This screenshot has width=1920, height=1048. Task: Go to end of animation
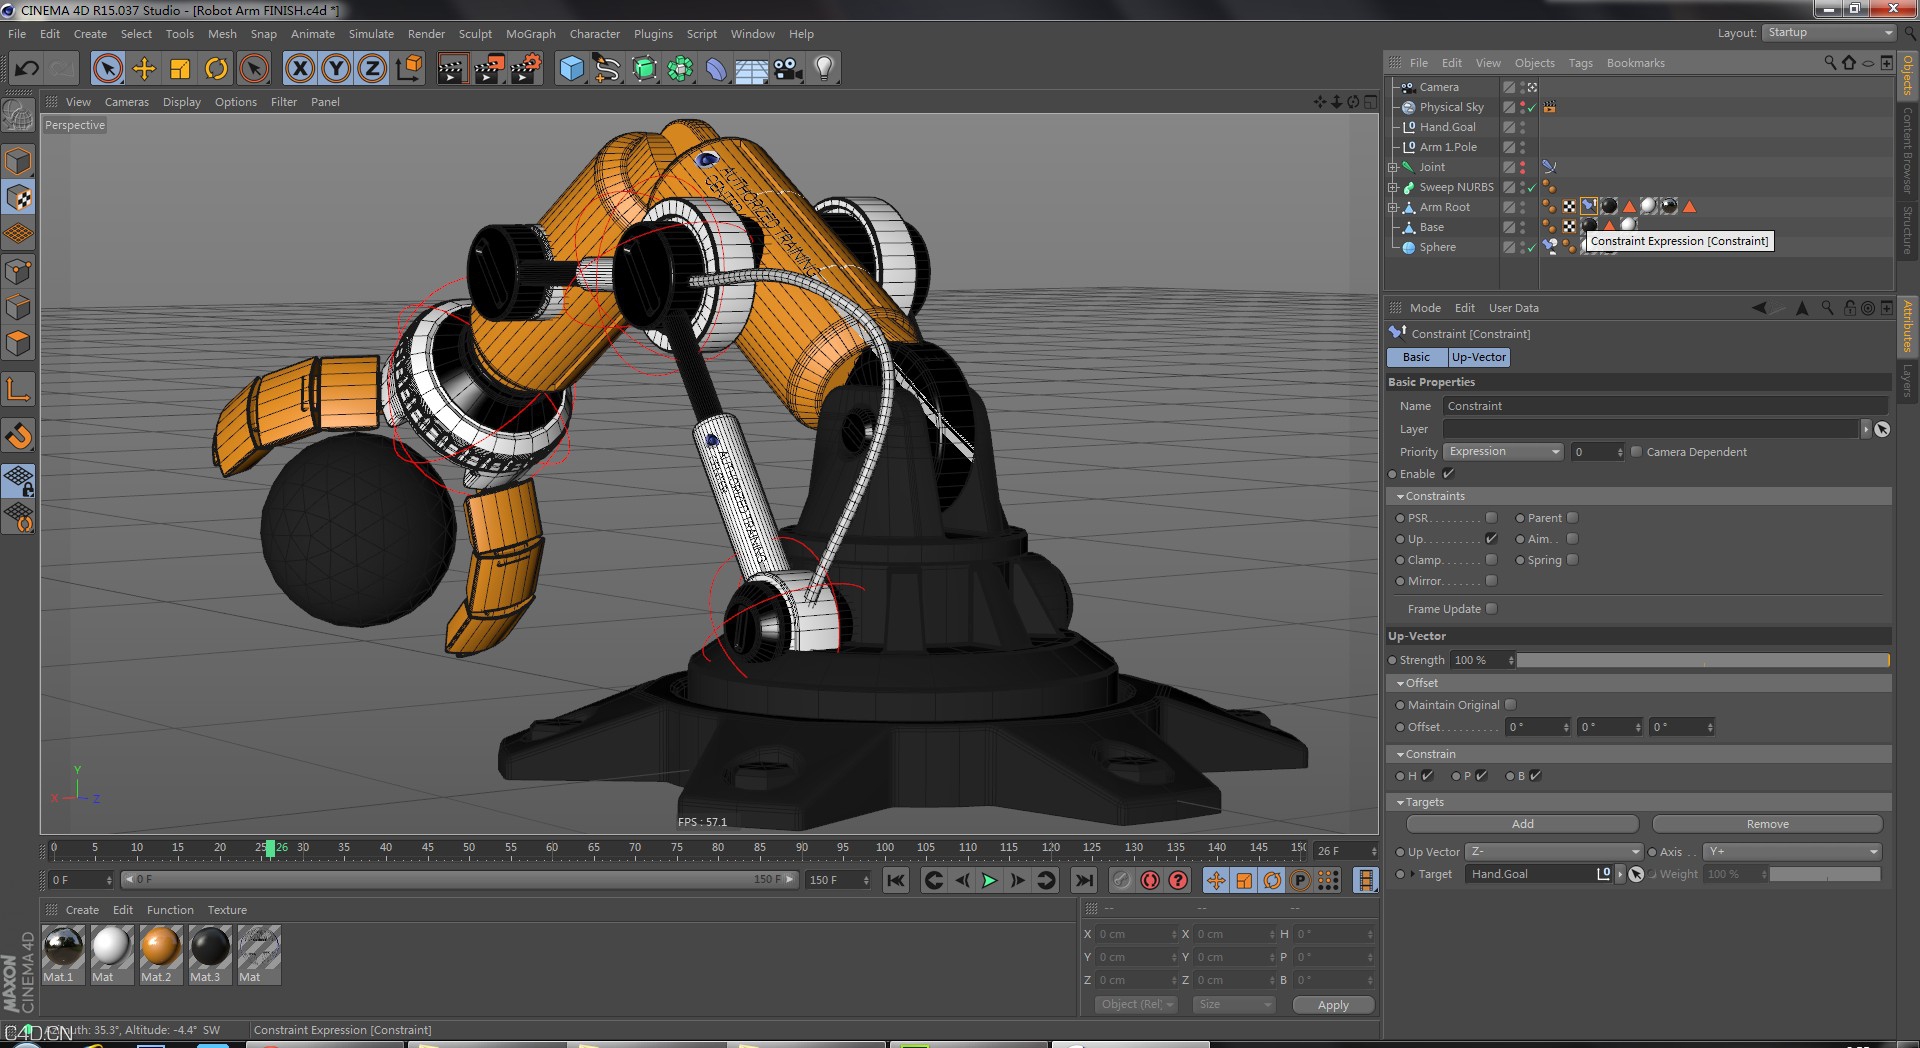tap(1084, 880)
